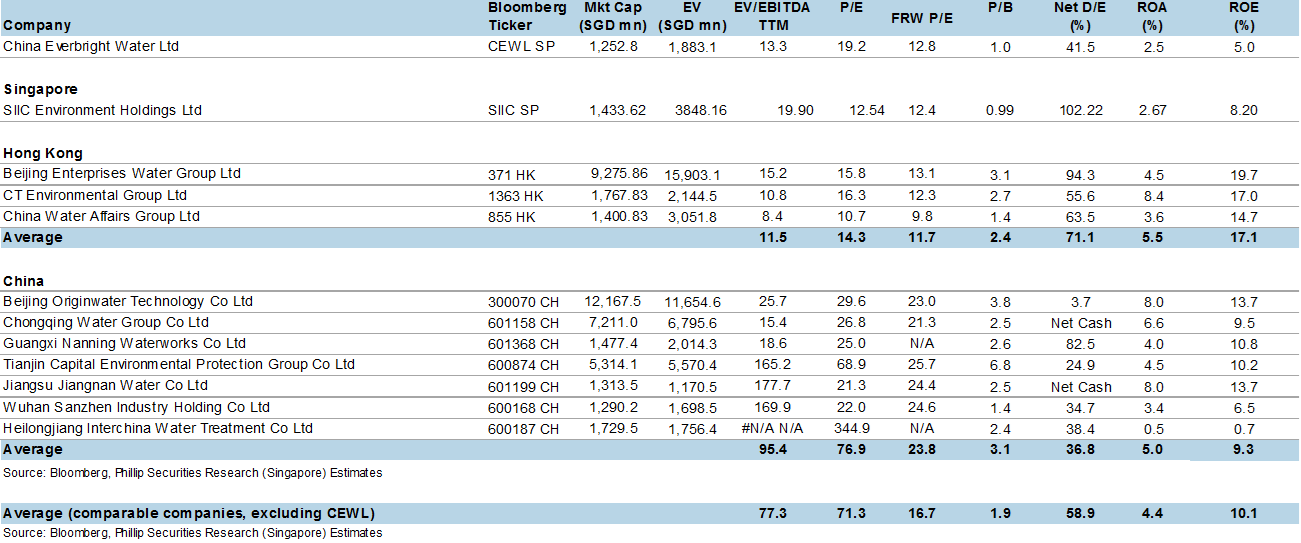Select the Net D/E (%) header
This screenshot has width=1301, height=543.
[1078, 16]
